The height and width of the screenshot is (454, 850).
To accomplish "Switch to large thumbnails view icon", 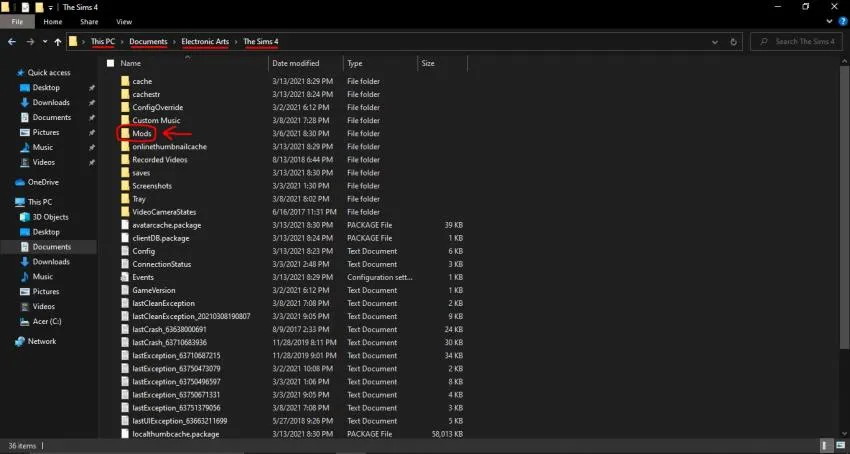I will click(840, 446).
